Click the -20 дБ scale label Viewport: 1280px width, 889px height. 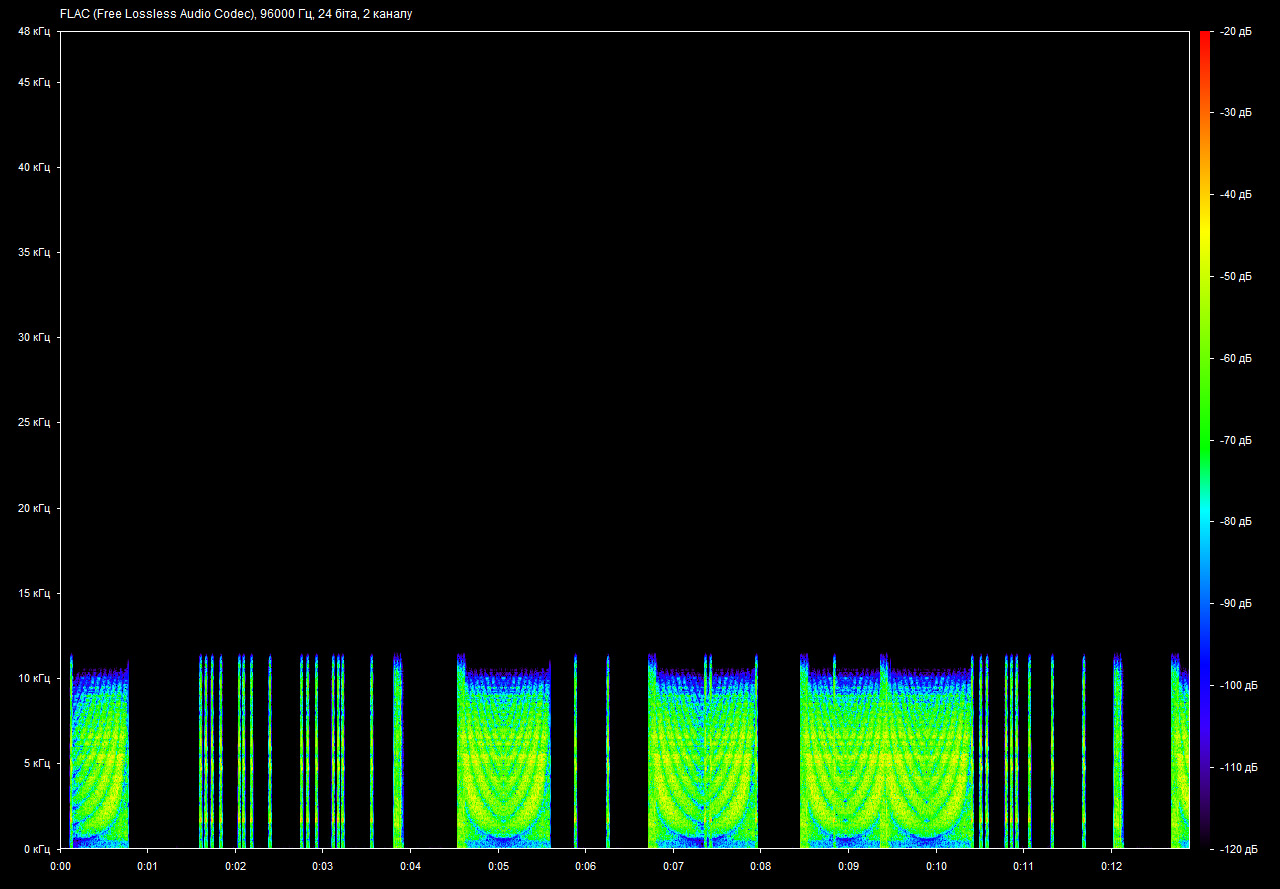coord(1236,32)
